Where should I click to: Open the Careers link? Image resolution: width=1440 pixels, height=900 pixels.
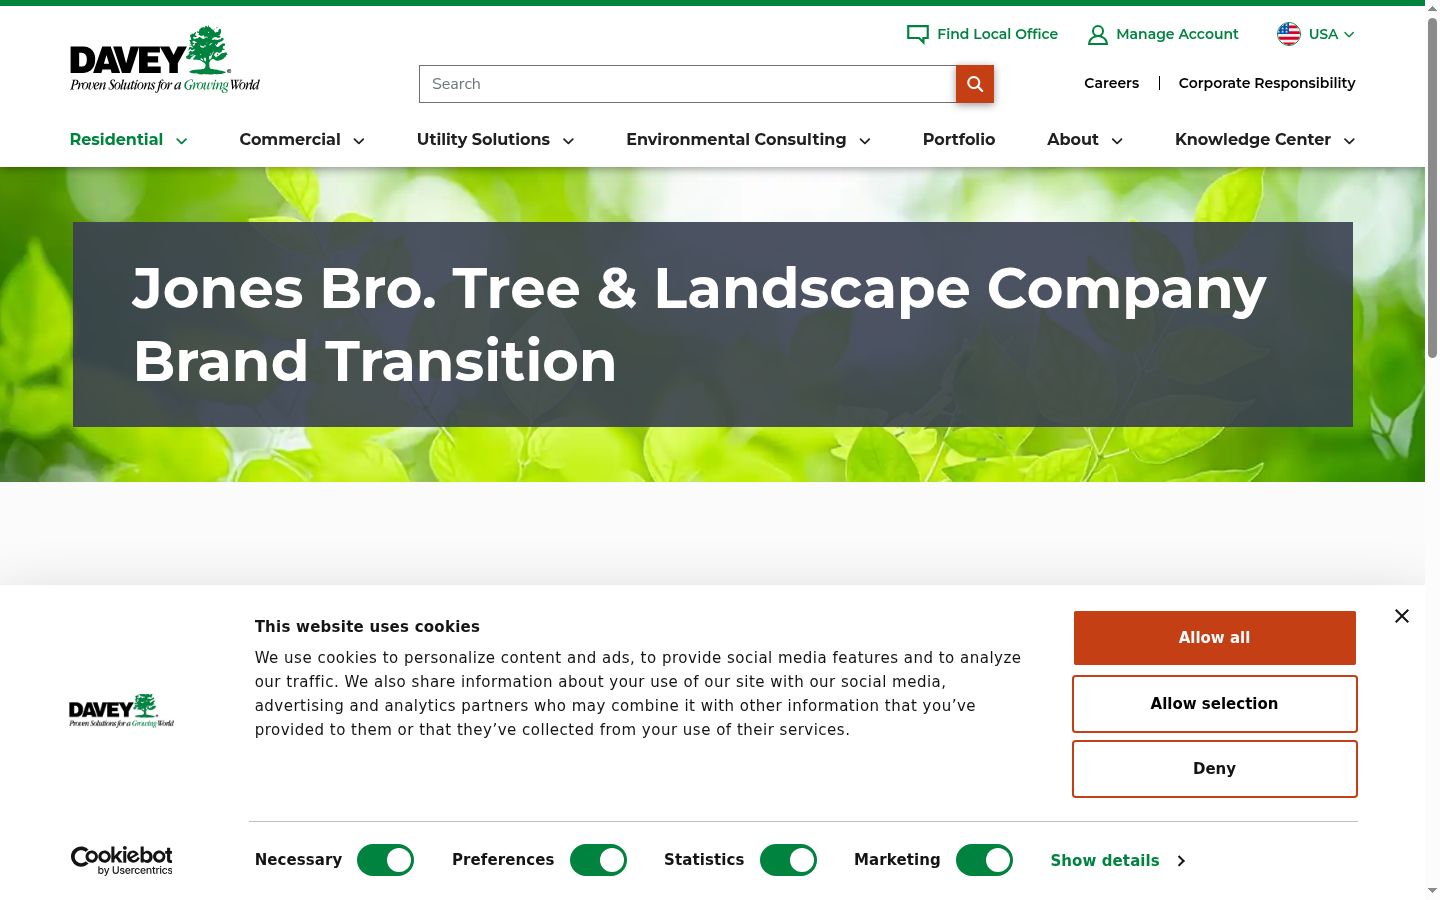click(x=1111, y=83)
